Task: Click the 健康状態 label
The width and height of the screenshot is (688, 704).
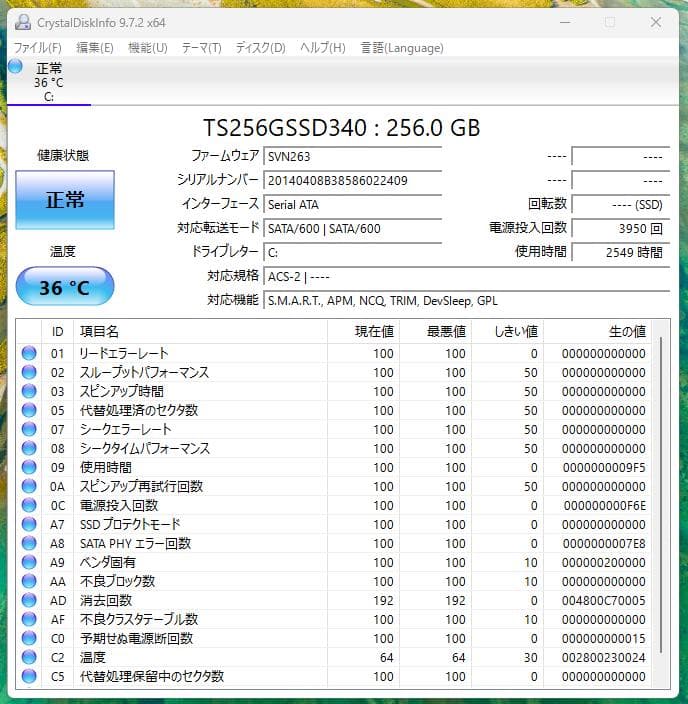Action: tap(63, 155)
